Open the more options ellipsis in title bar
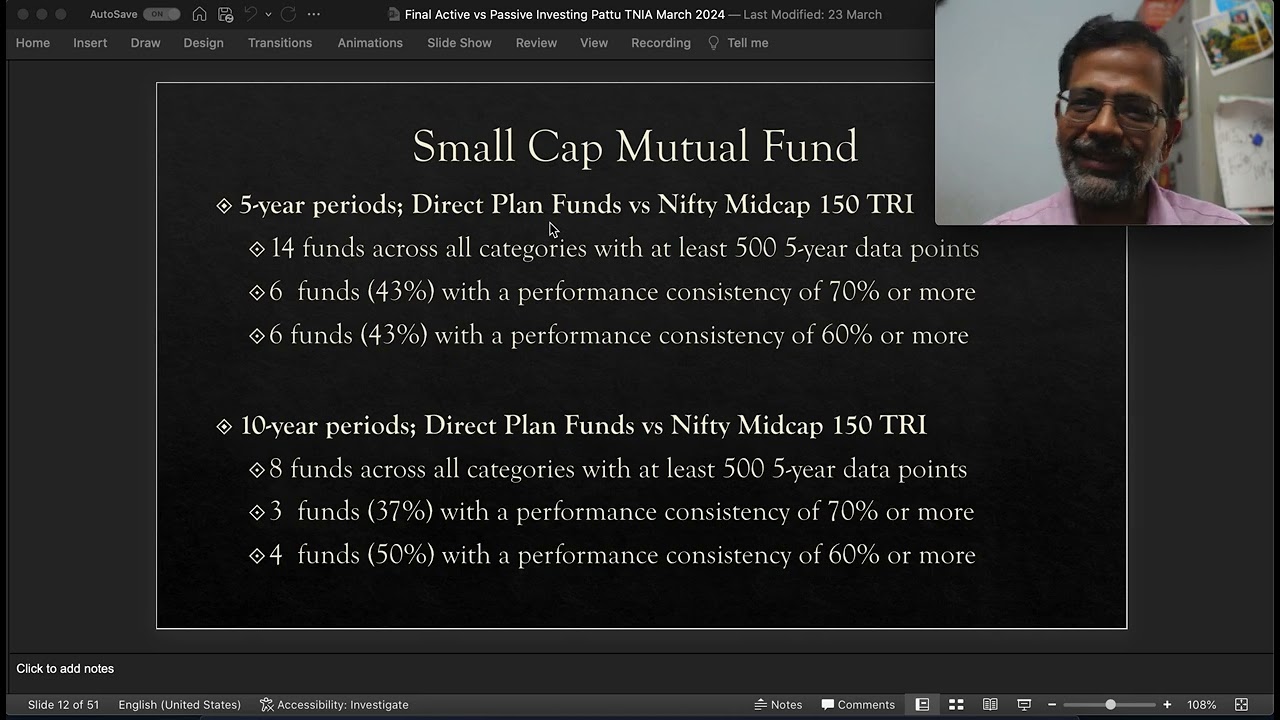The width and height of the screenshot is (1280, 720). (314, 14)
